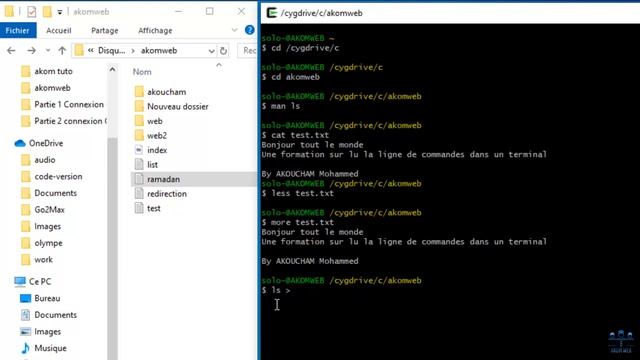Select Images folder under OneDrive
640x360 pixels.
47,227
